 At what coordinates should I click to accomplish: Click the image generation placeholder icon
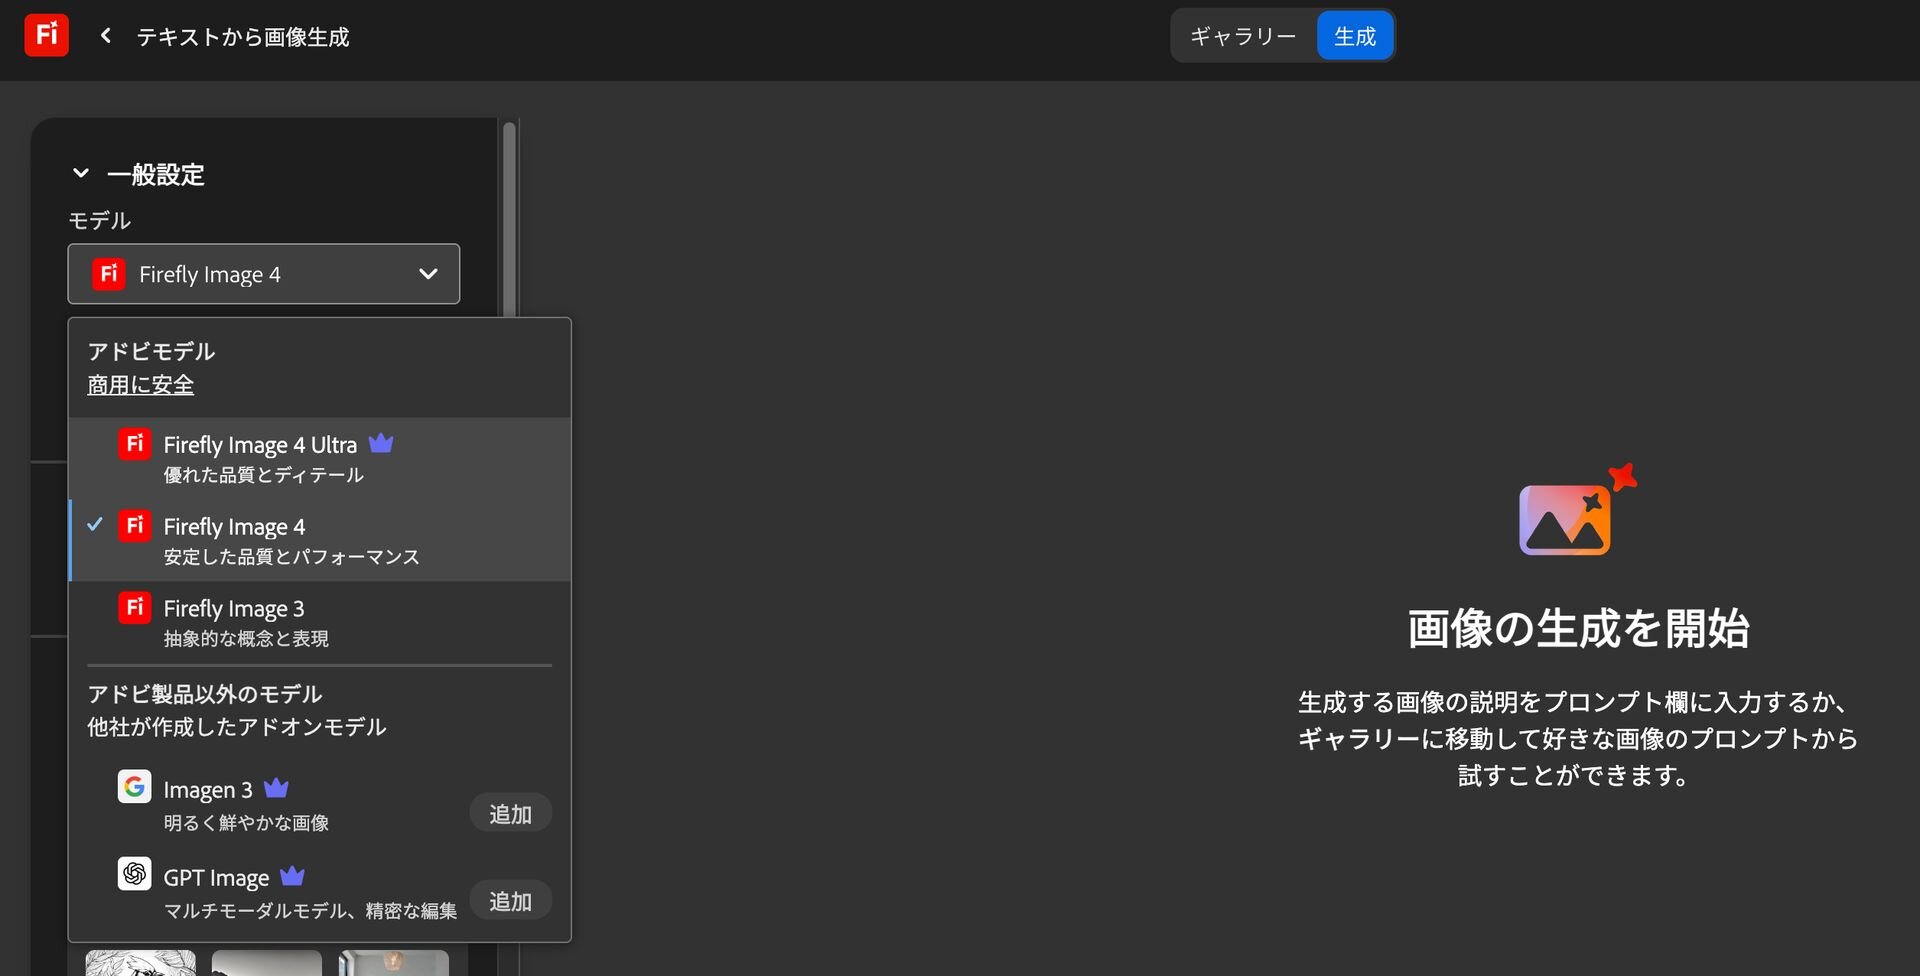1577,511
